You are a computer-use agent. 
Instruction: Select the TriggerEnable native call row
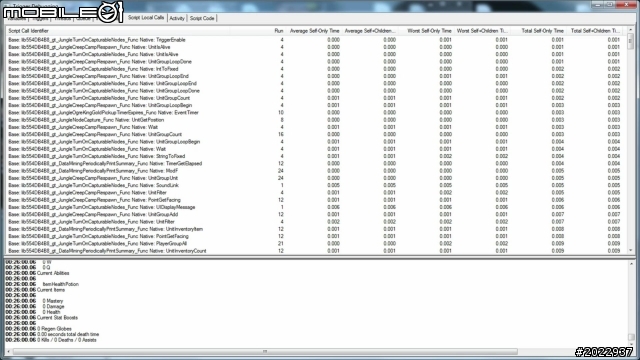[x=314, y=40]
